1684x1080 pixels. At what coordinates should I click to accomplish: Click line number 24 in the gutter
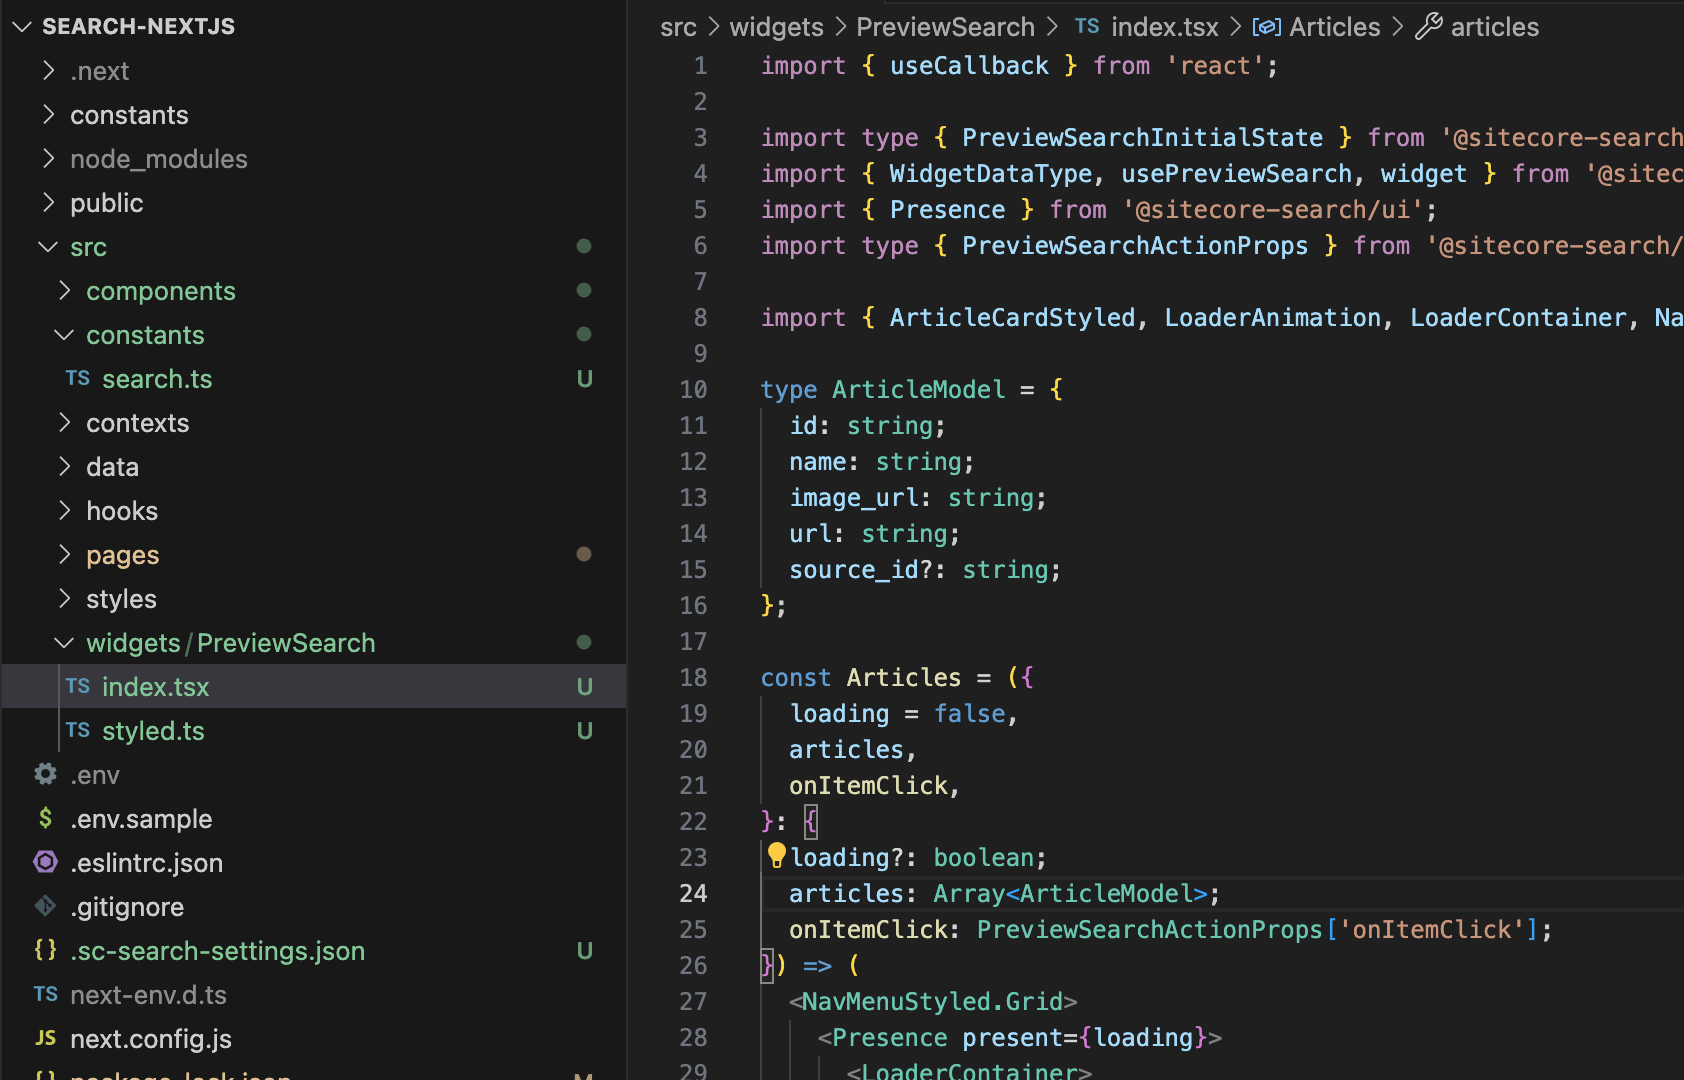coord(693,893)
